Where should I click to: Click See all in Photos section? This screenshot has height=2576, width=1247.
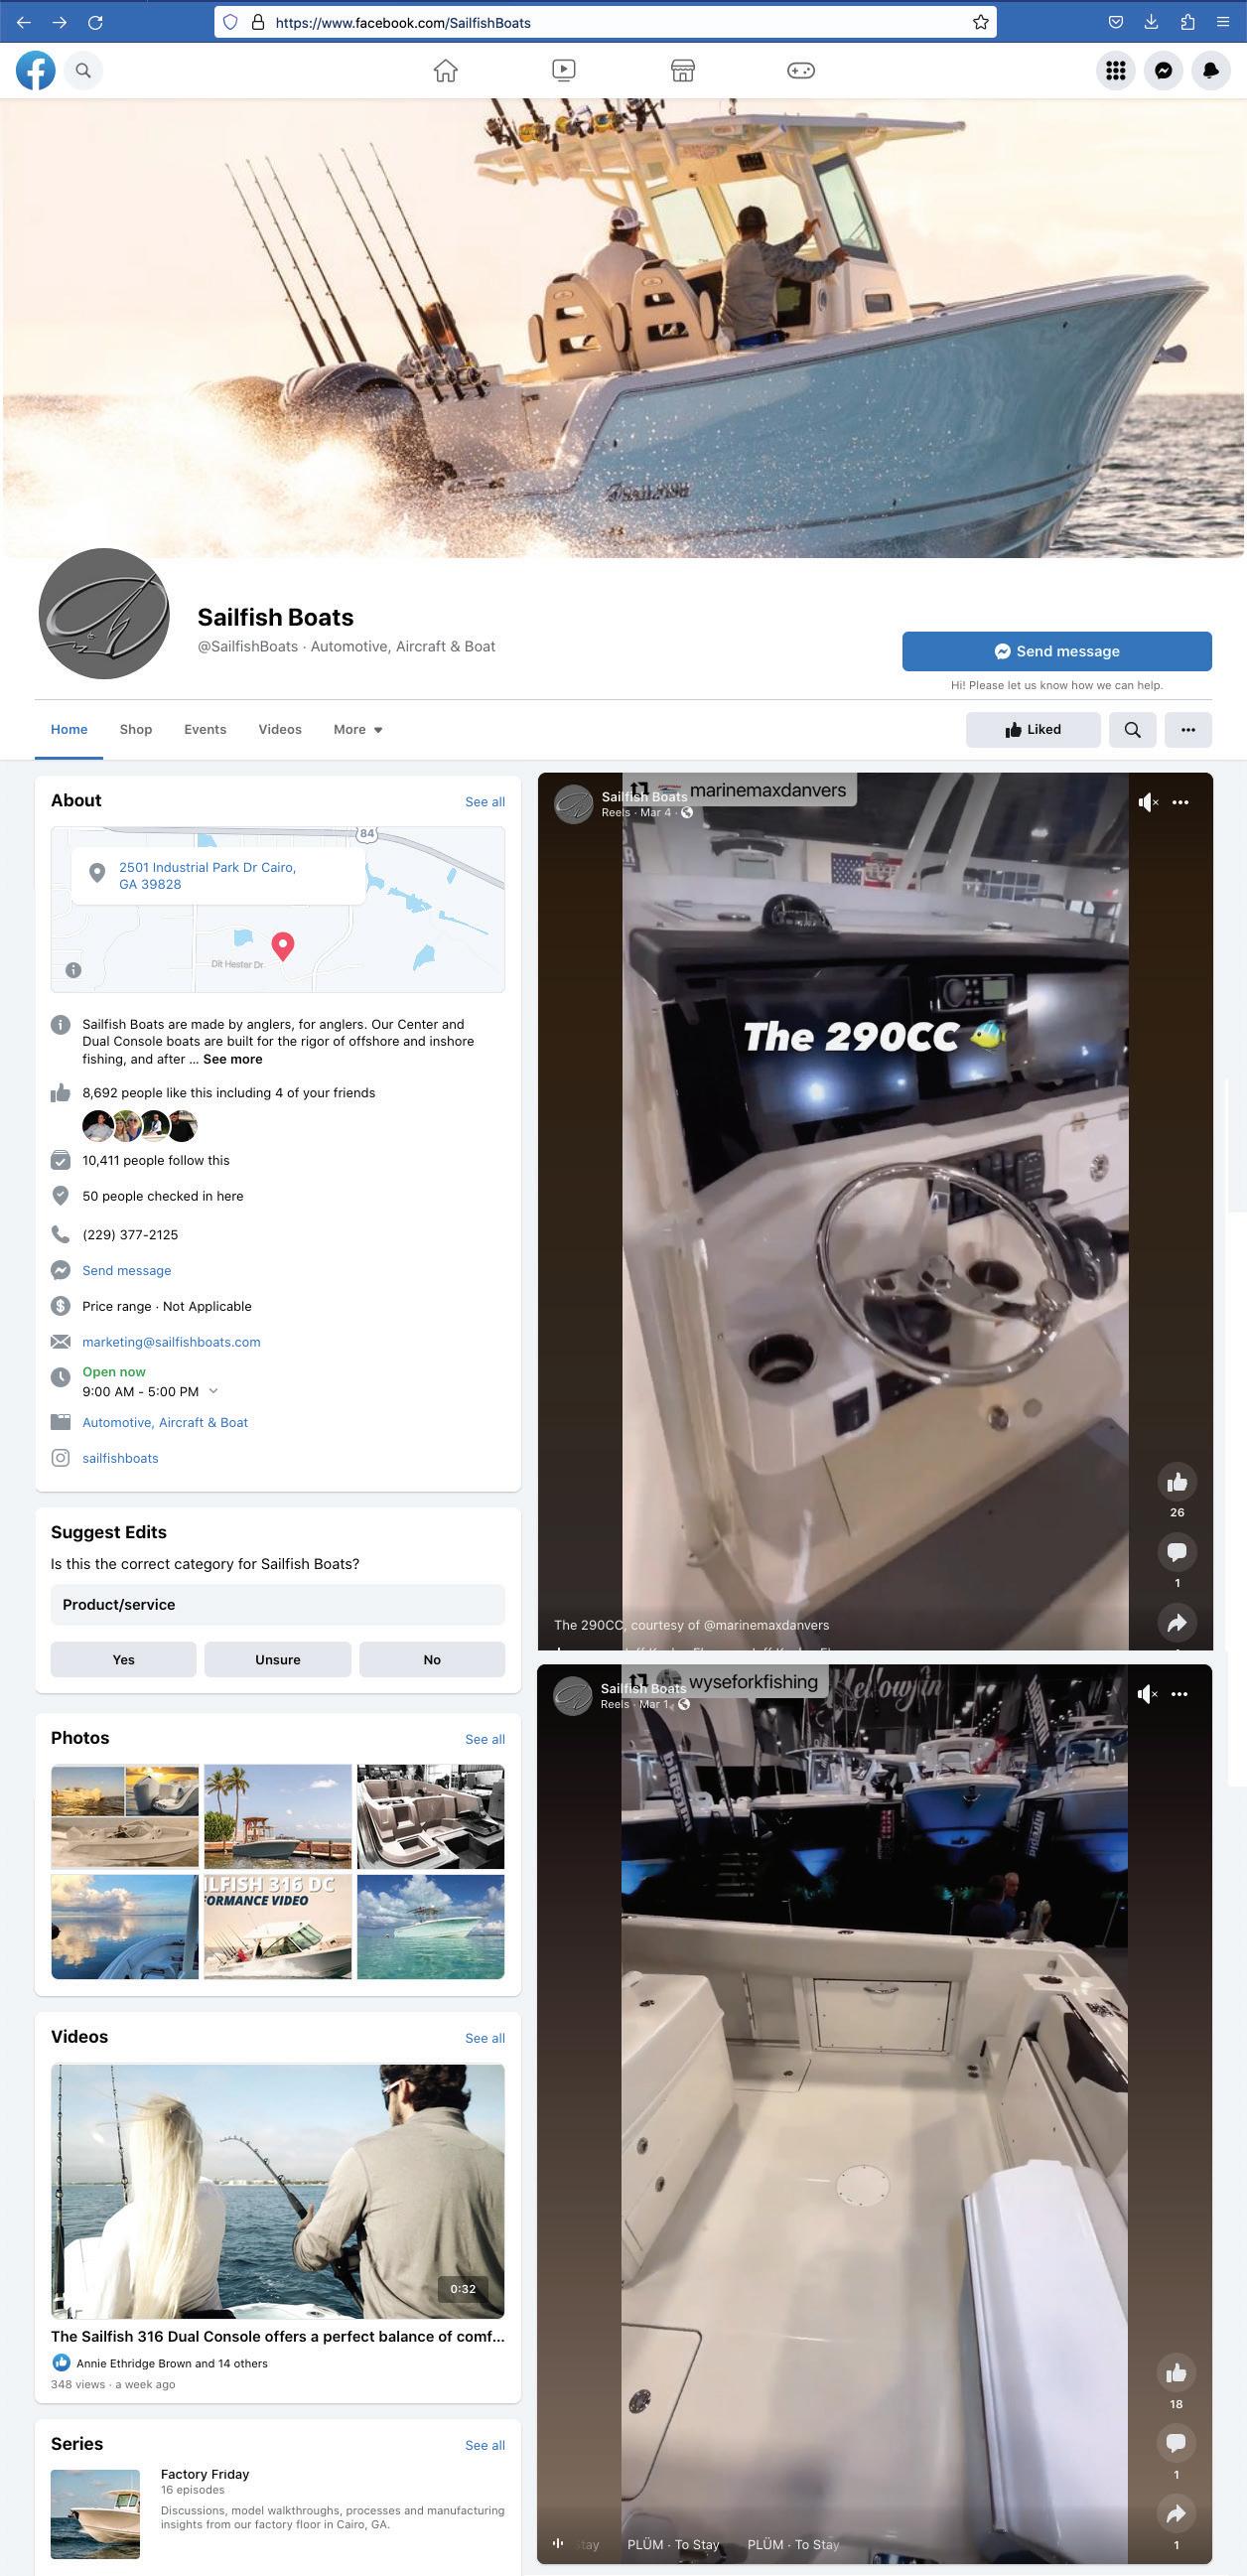[485, 1740]
